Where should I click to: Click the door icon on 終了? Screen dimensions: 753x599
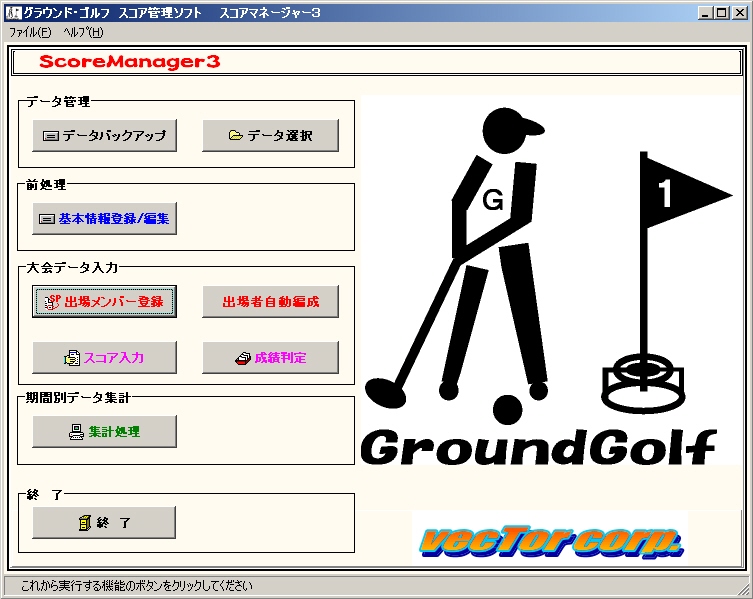85,523
